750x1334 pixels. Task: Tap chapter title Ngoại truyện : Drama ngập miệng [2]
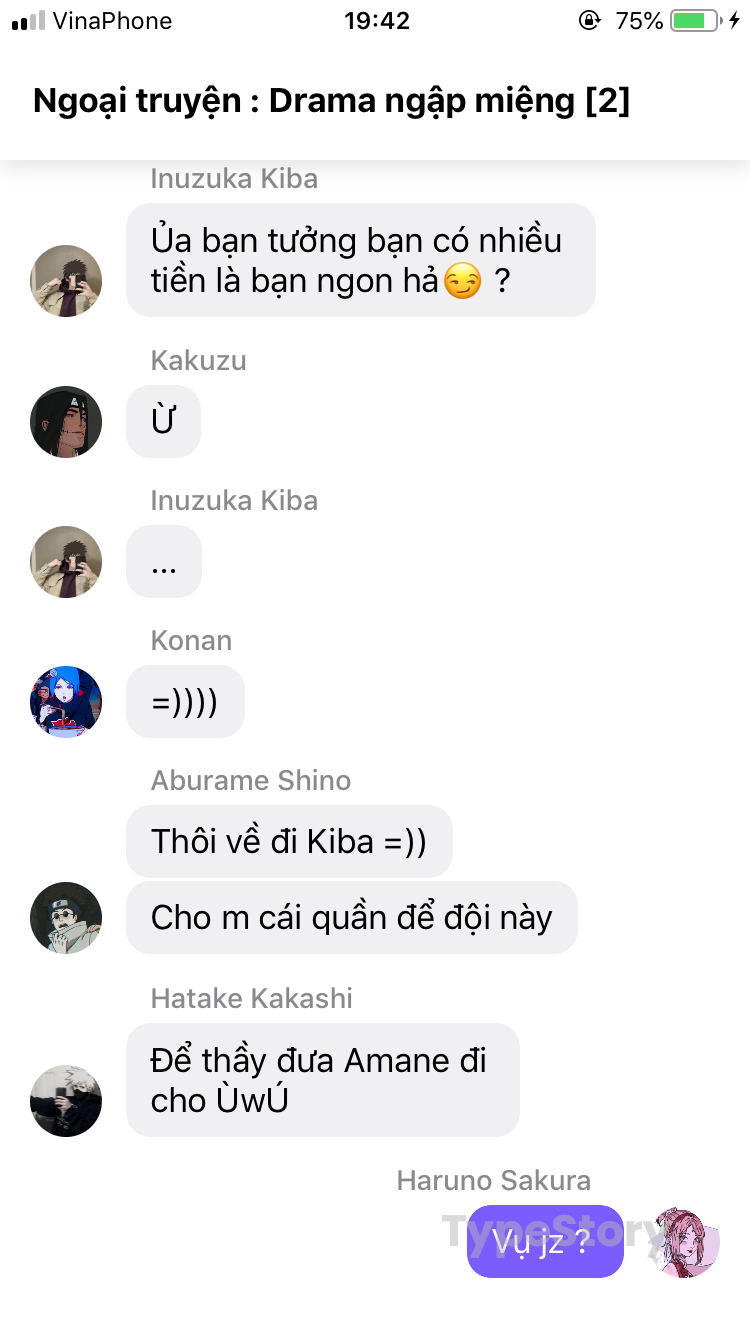[x=331, y=101]
